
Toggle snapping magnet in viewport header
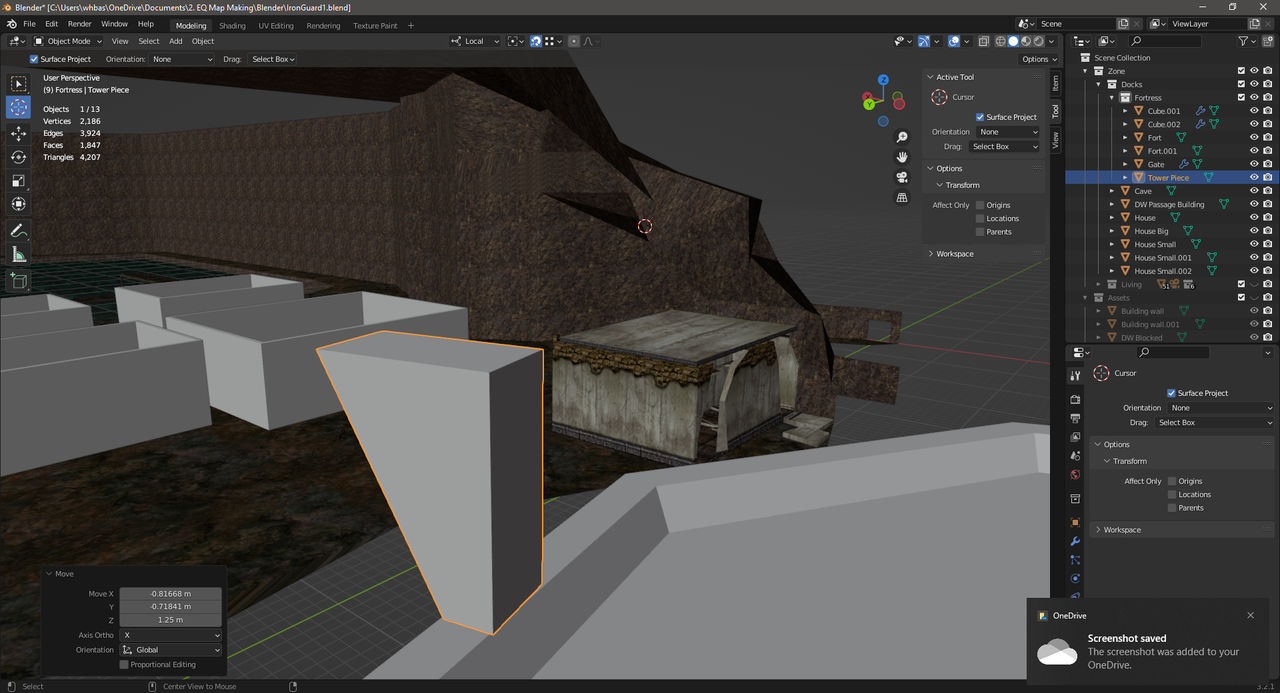[x=536, y=41]
